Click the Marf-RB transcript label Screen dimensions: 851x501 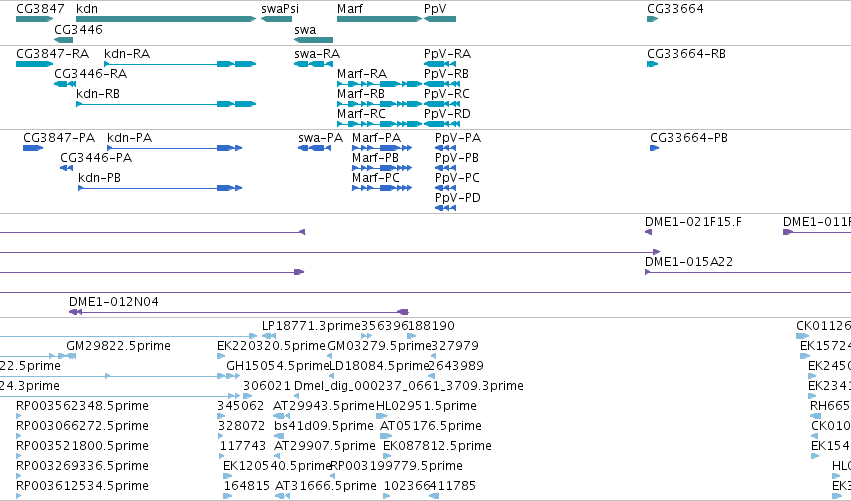tap(360, 94)
